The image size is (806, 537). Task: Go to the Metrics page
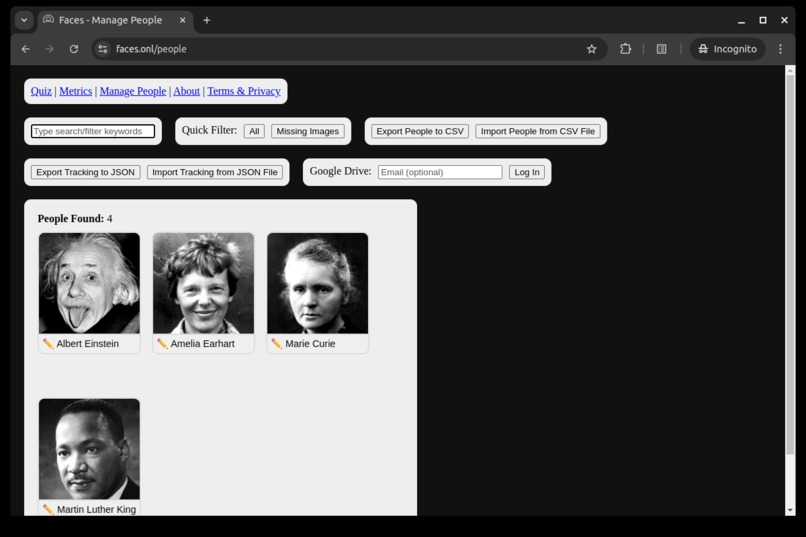[76, 91]
